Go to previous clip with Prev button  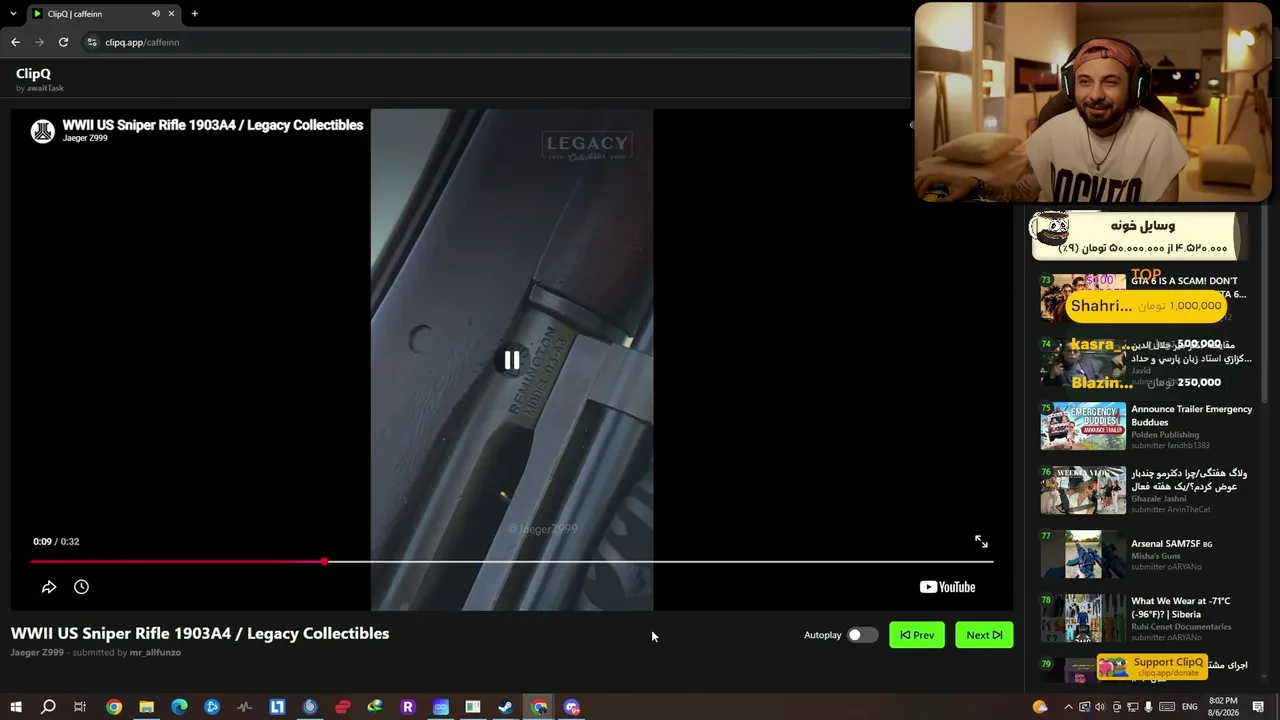[x=917, y=635]
